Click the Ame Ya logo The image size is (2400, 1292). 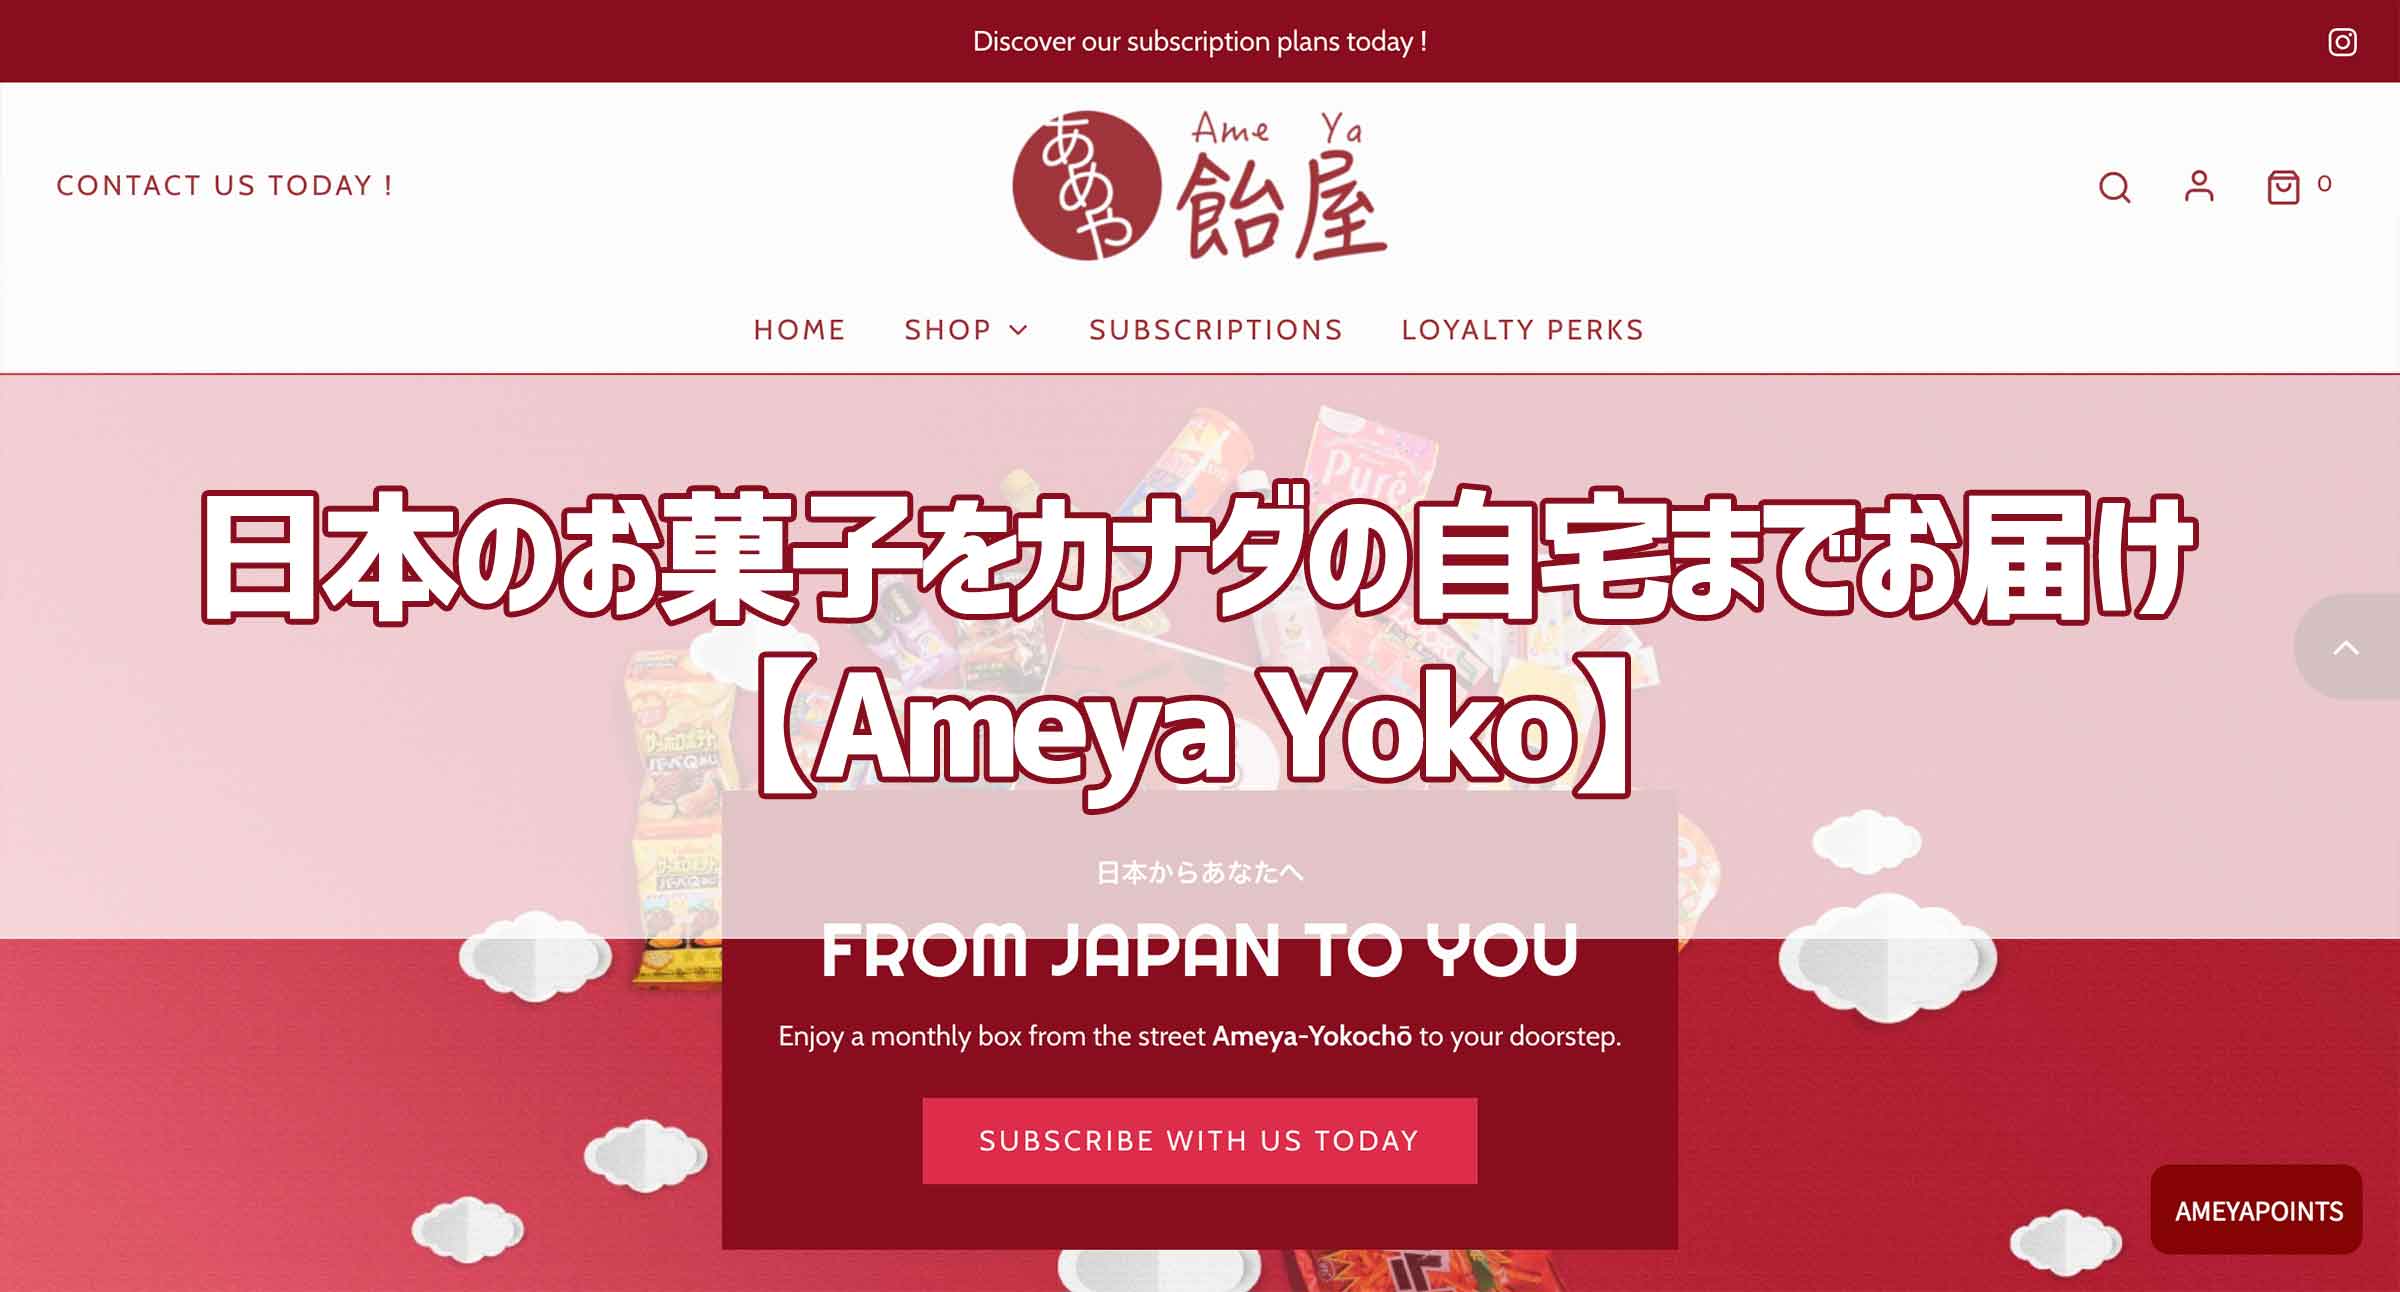[1199, 186]
